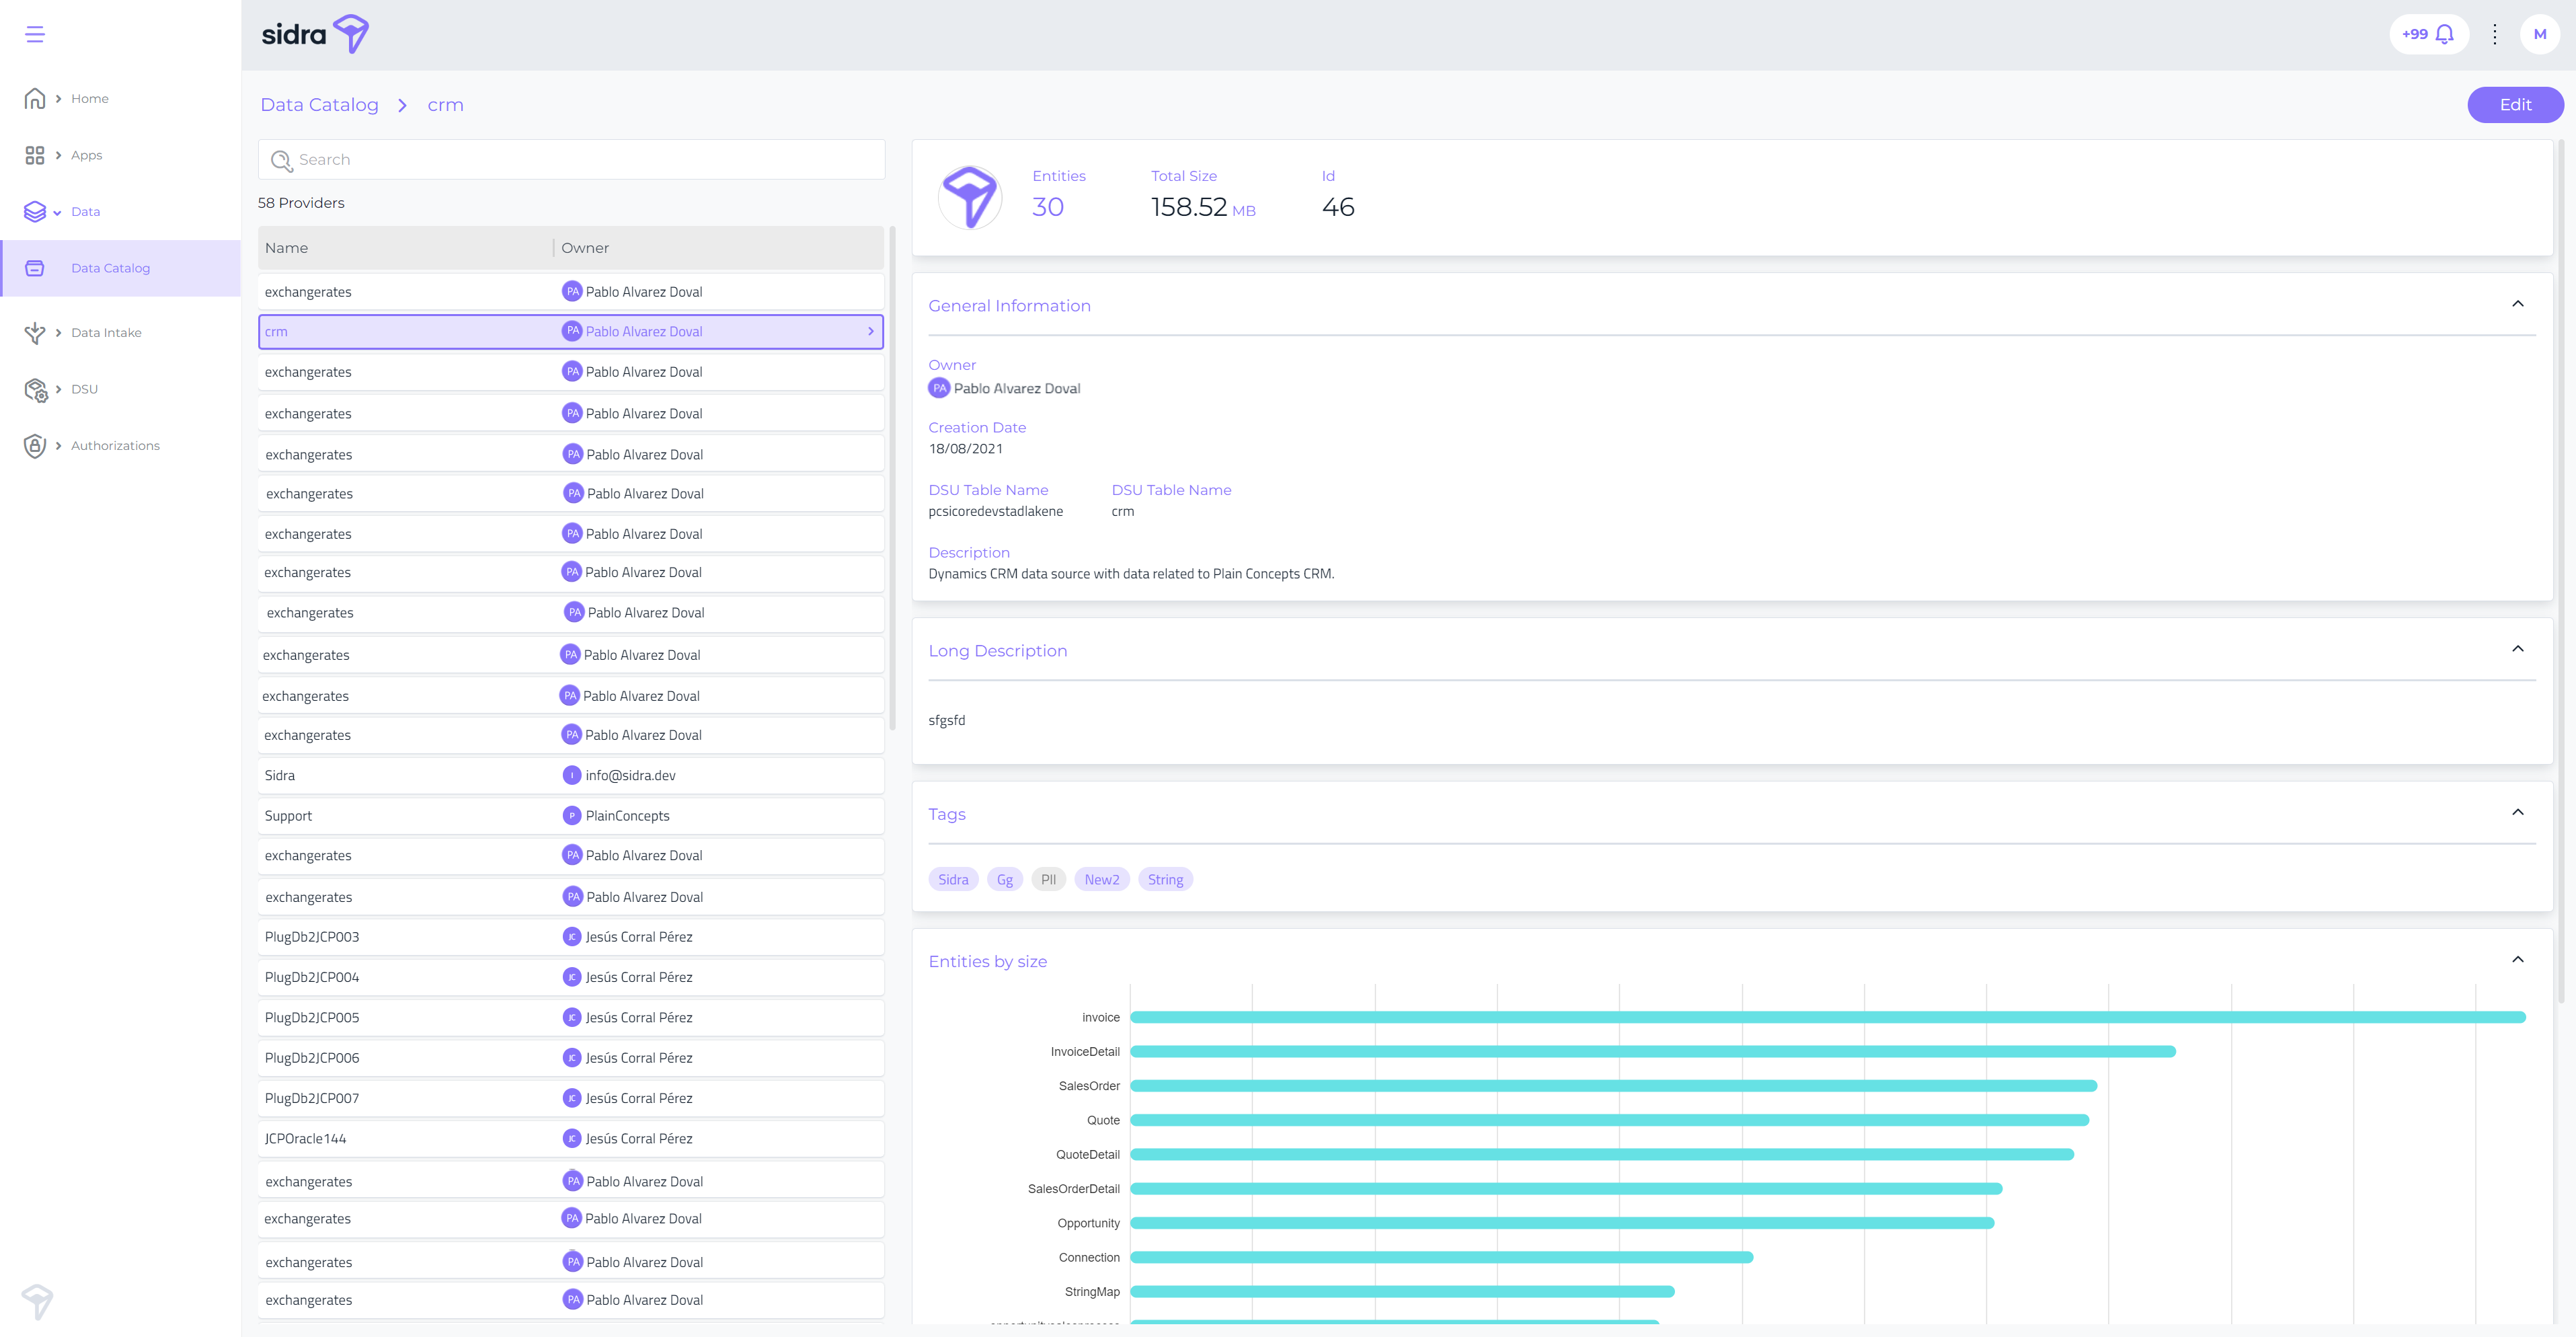Collapse the Entities by size section
This screenshot has width=2576, height=1337.
pyautogui.click(x=2517, y=960)
